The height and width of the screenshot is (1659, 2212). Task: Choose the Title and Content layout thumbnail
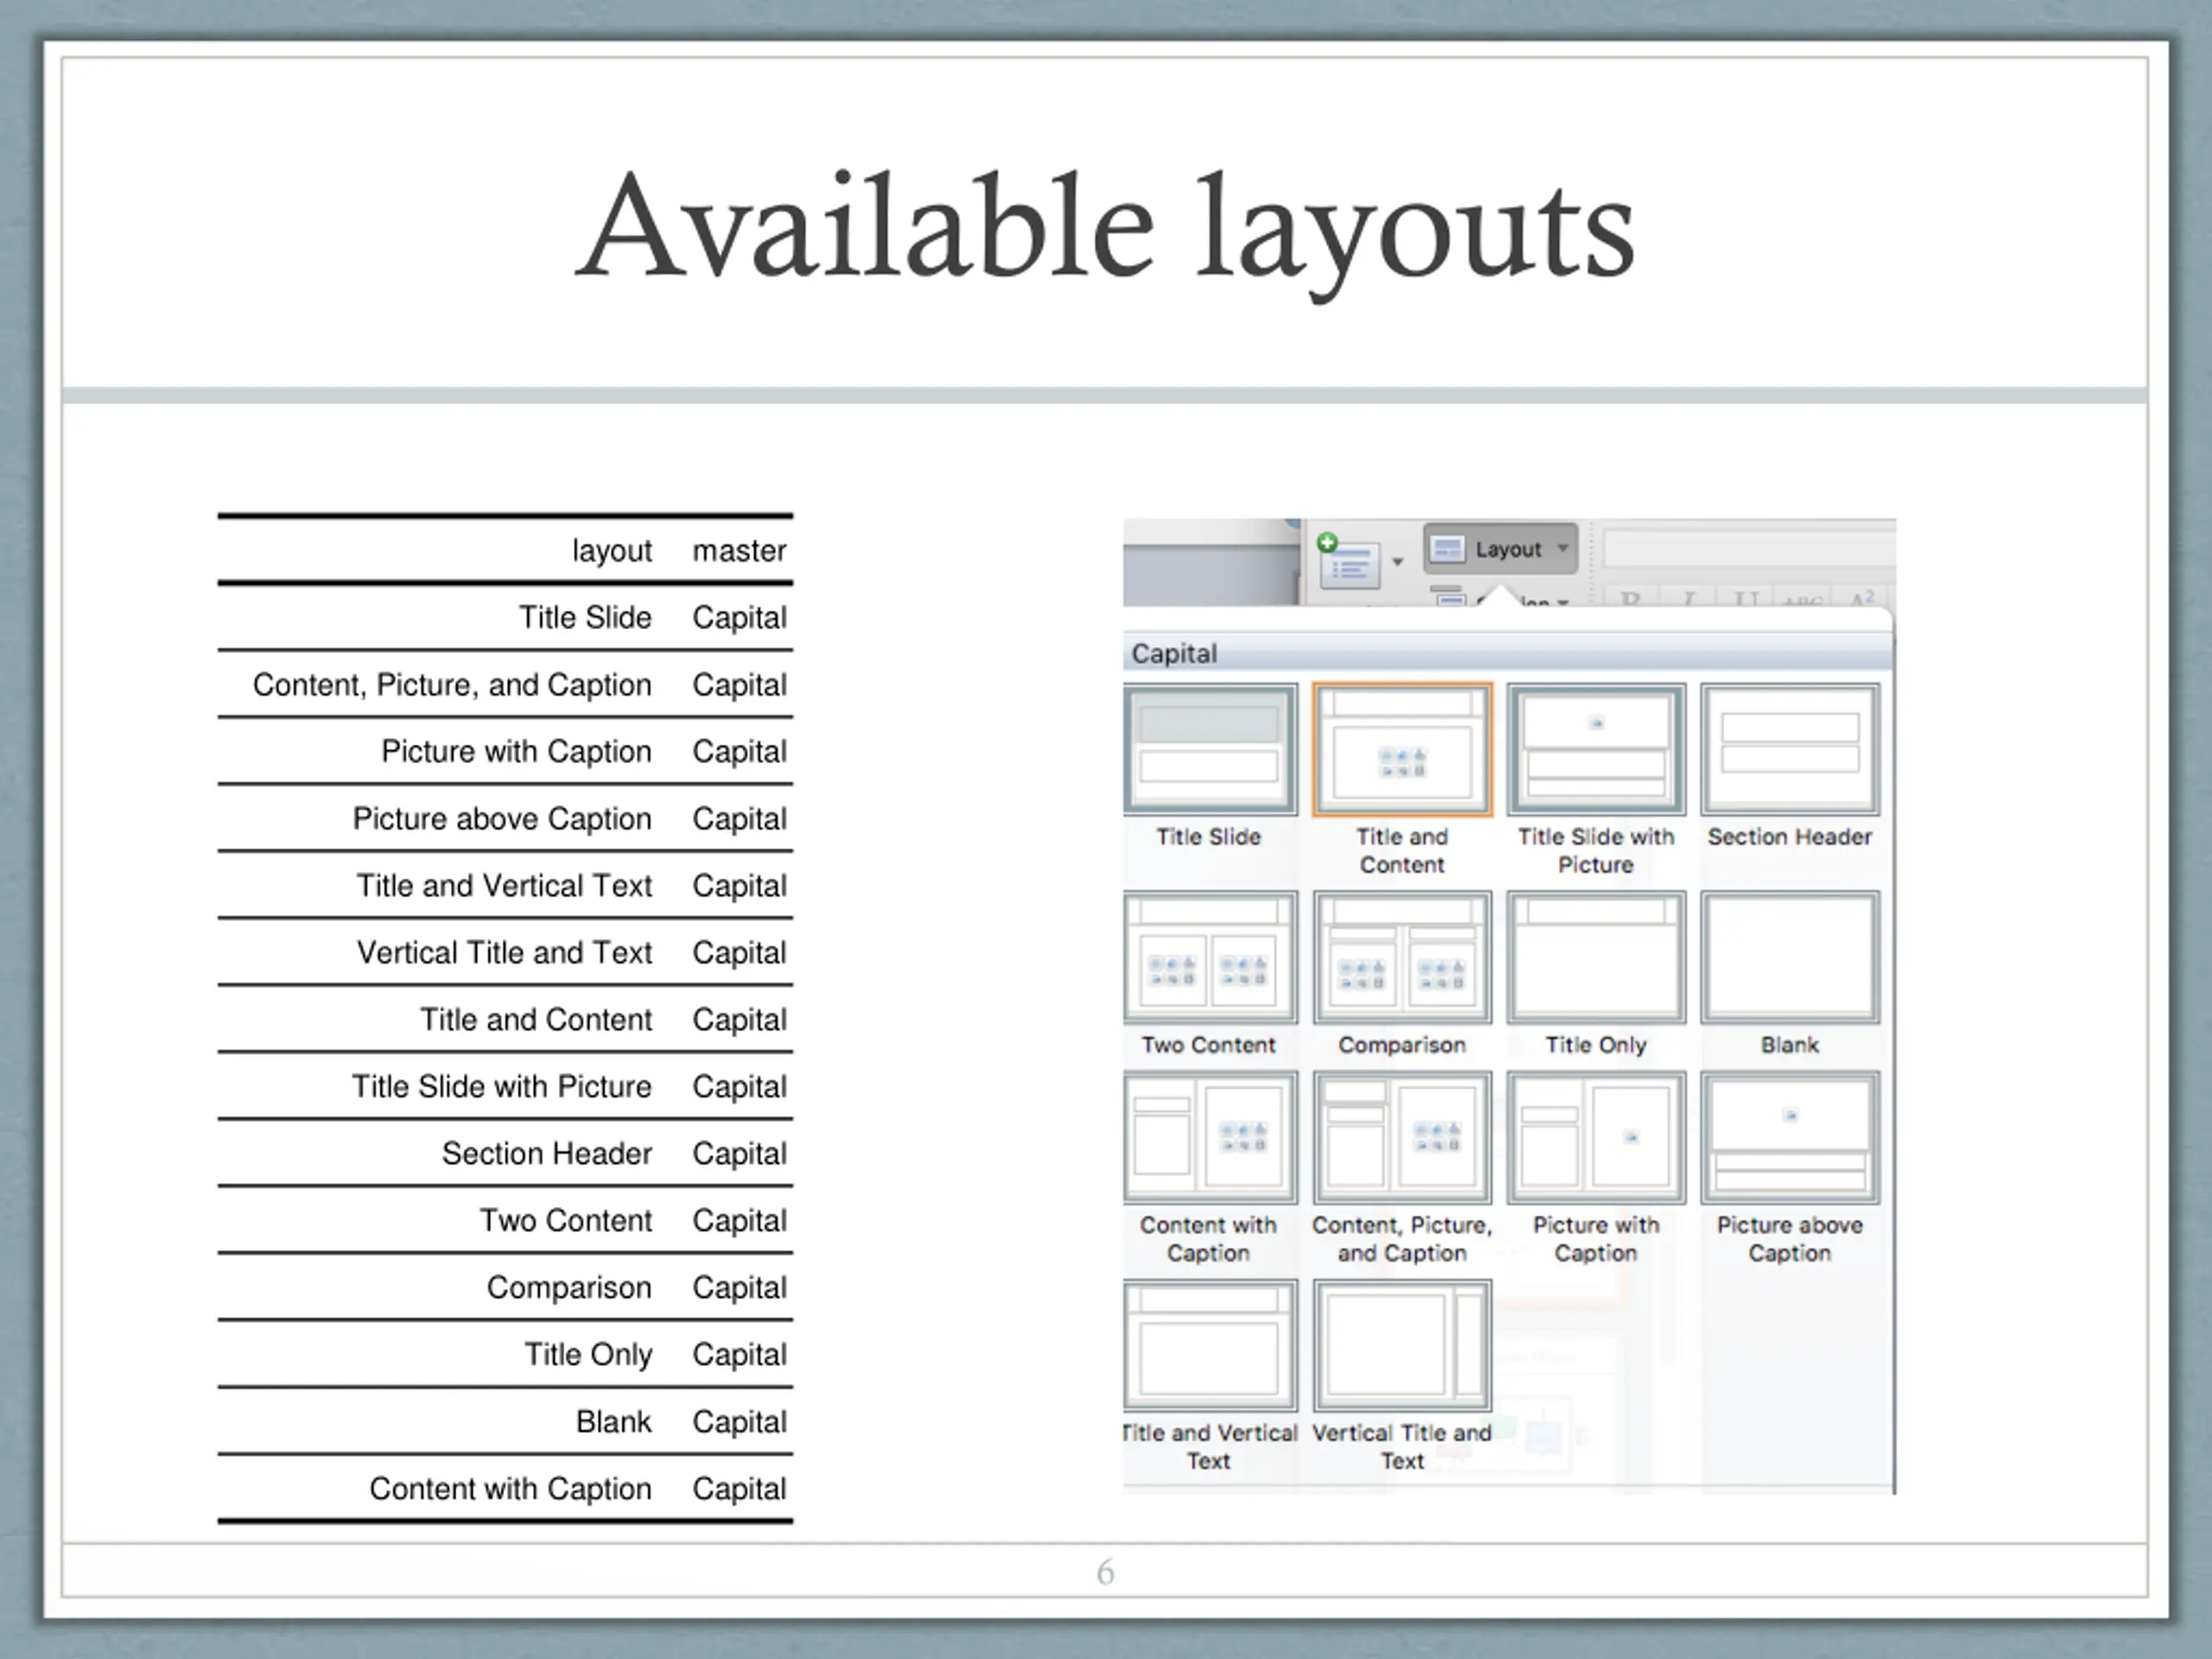(1402, 750)
